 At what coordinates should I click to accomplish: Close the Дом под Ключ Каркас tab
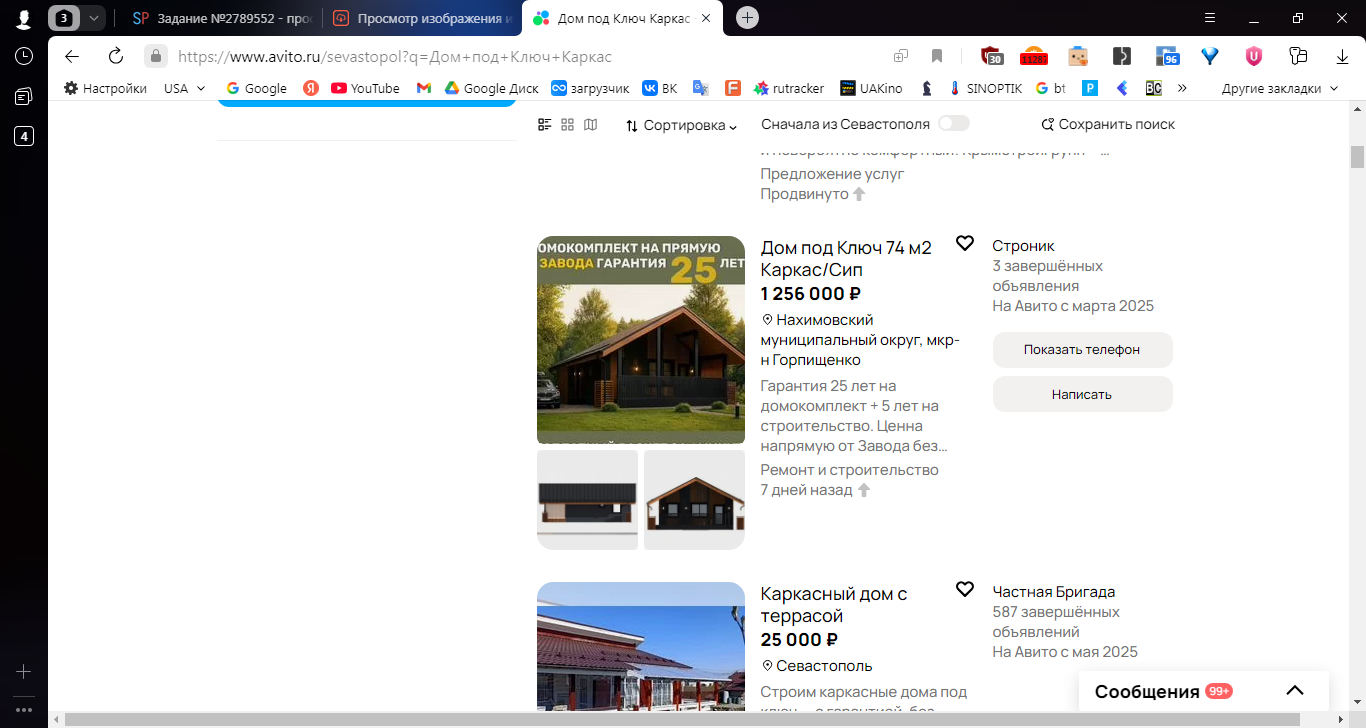point(707,18)
